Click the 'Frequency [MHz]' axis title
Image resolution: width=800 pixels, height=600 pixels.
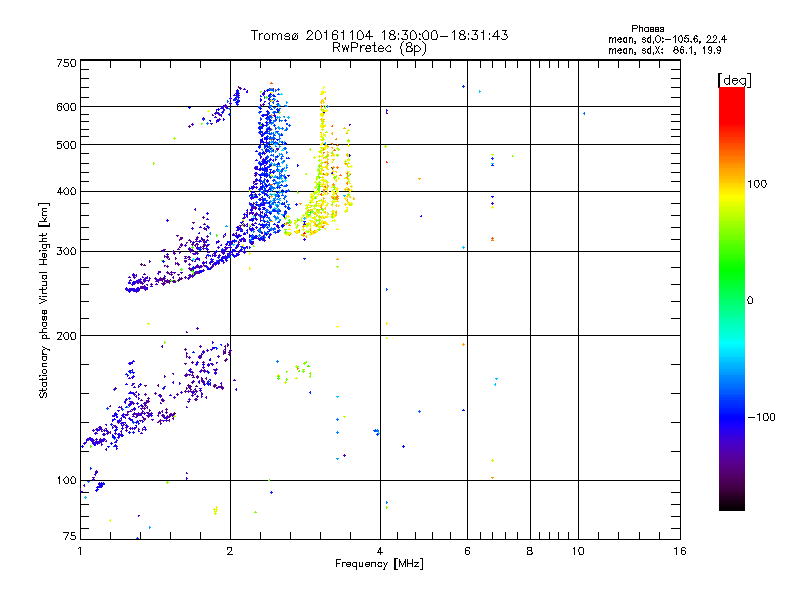379,564
